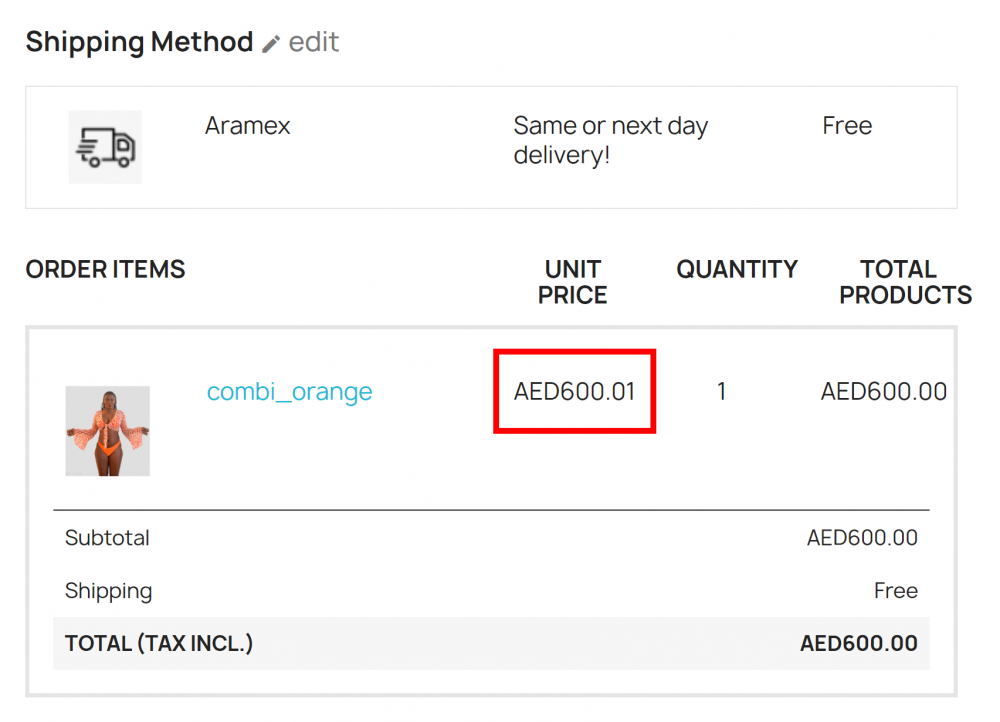Click the Subtotal label
The width and height of the screenshot is (1000, 722).
107,538
